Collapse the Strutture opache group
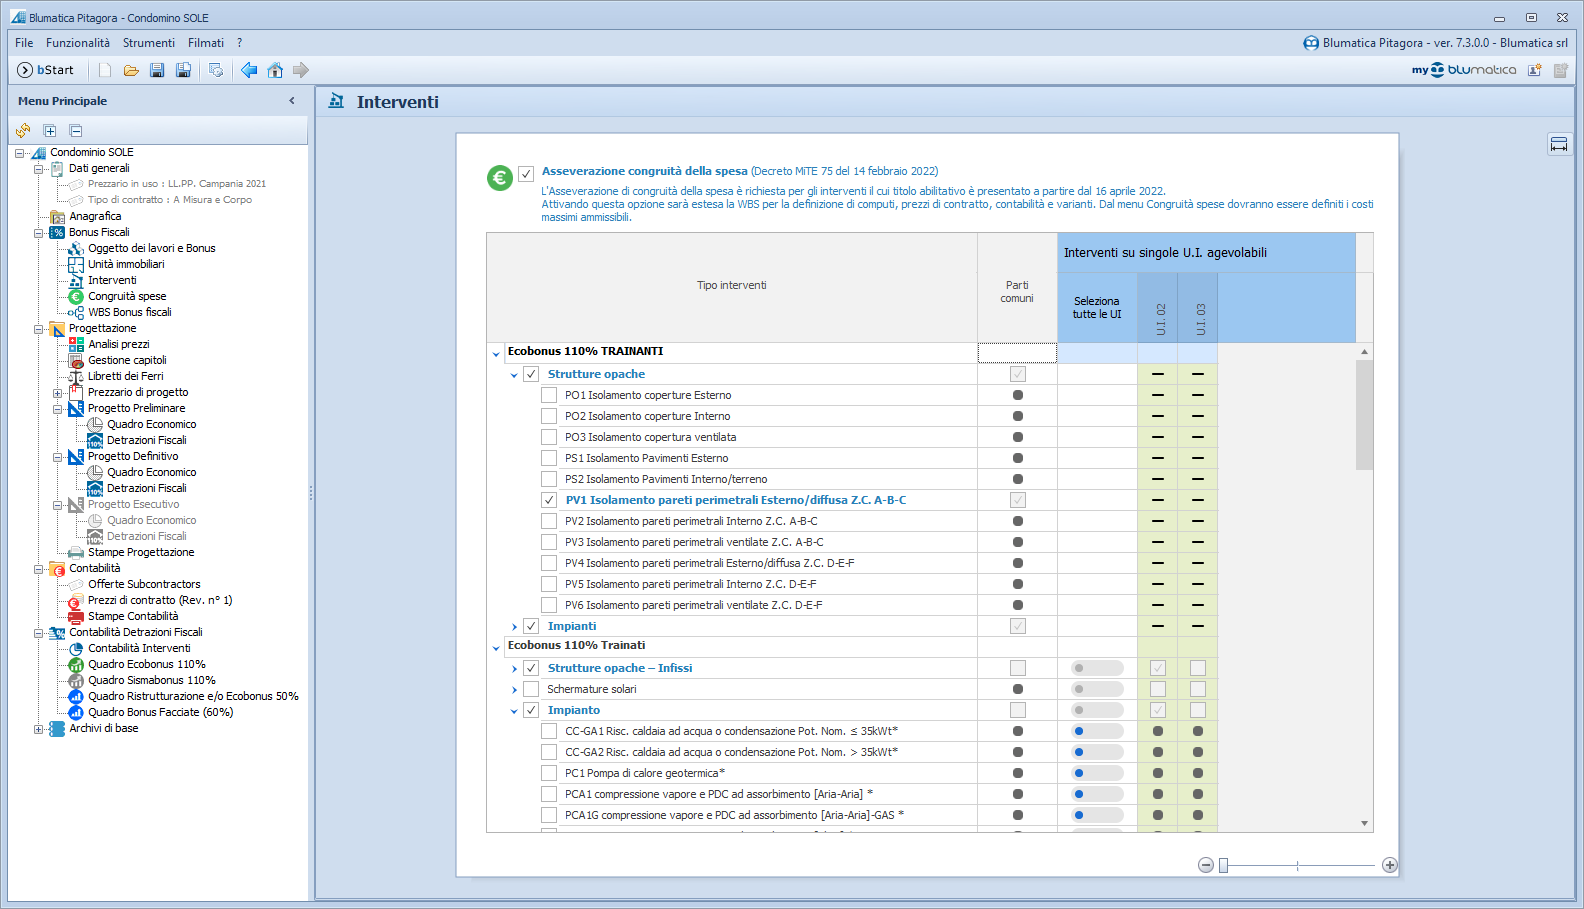The height and width of the screenshot is (909, 1584). pos(514,375)
